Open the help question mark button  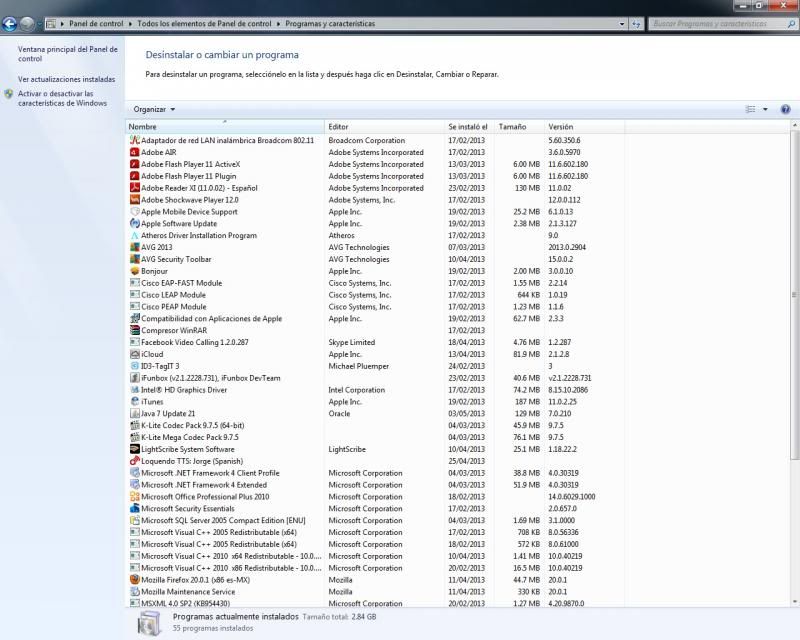tap(786, 109)
